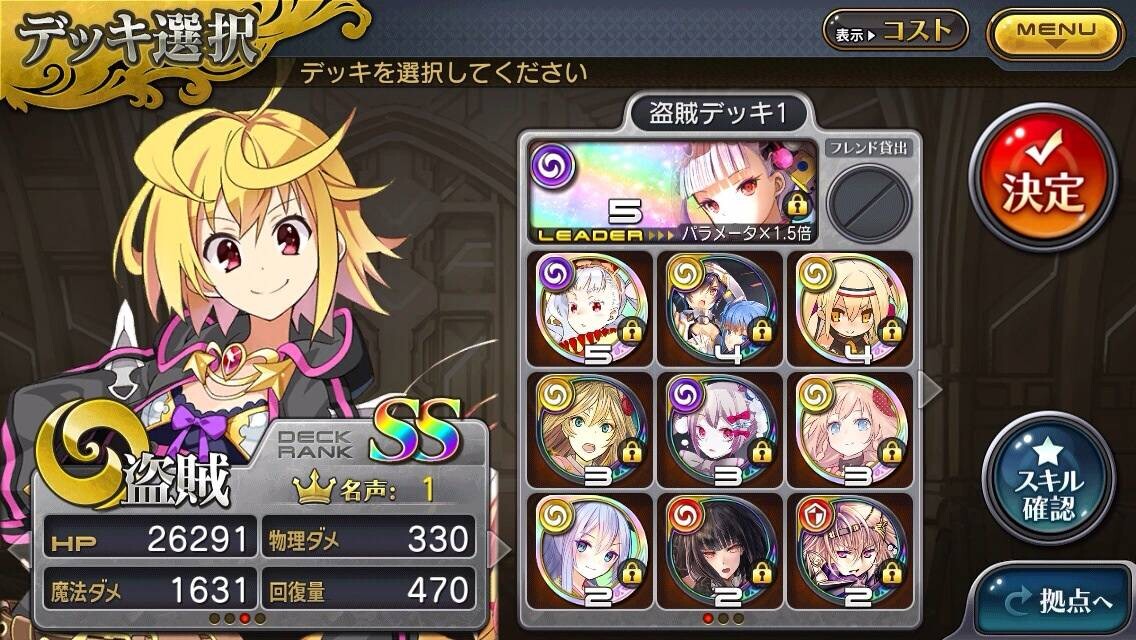
Task: Toggle display mode with コスト button
Action: click(895, 30)
